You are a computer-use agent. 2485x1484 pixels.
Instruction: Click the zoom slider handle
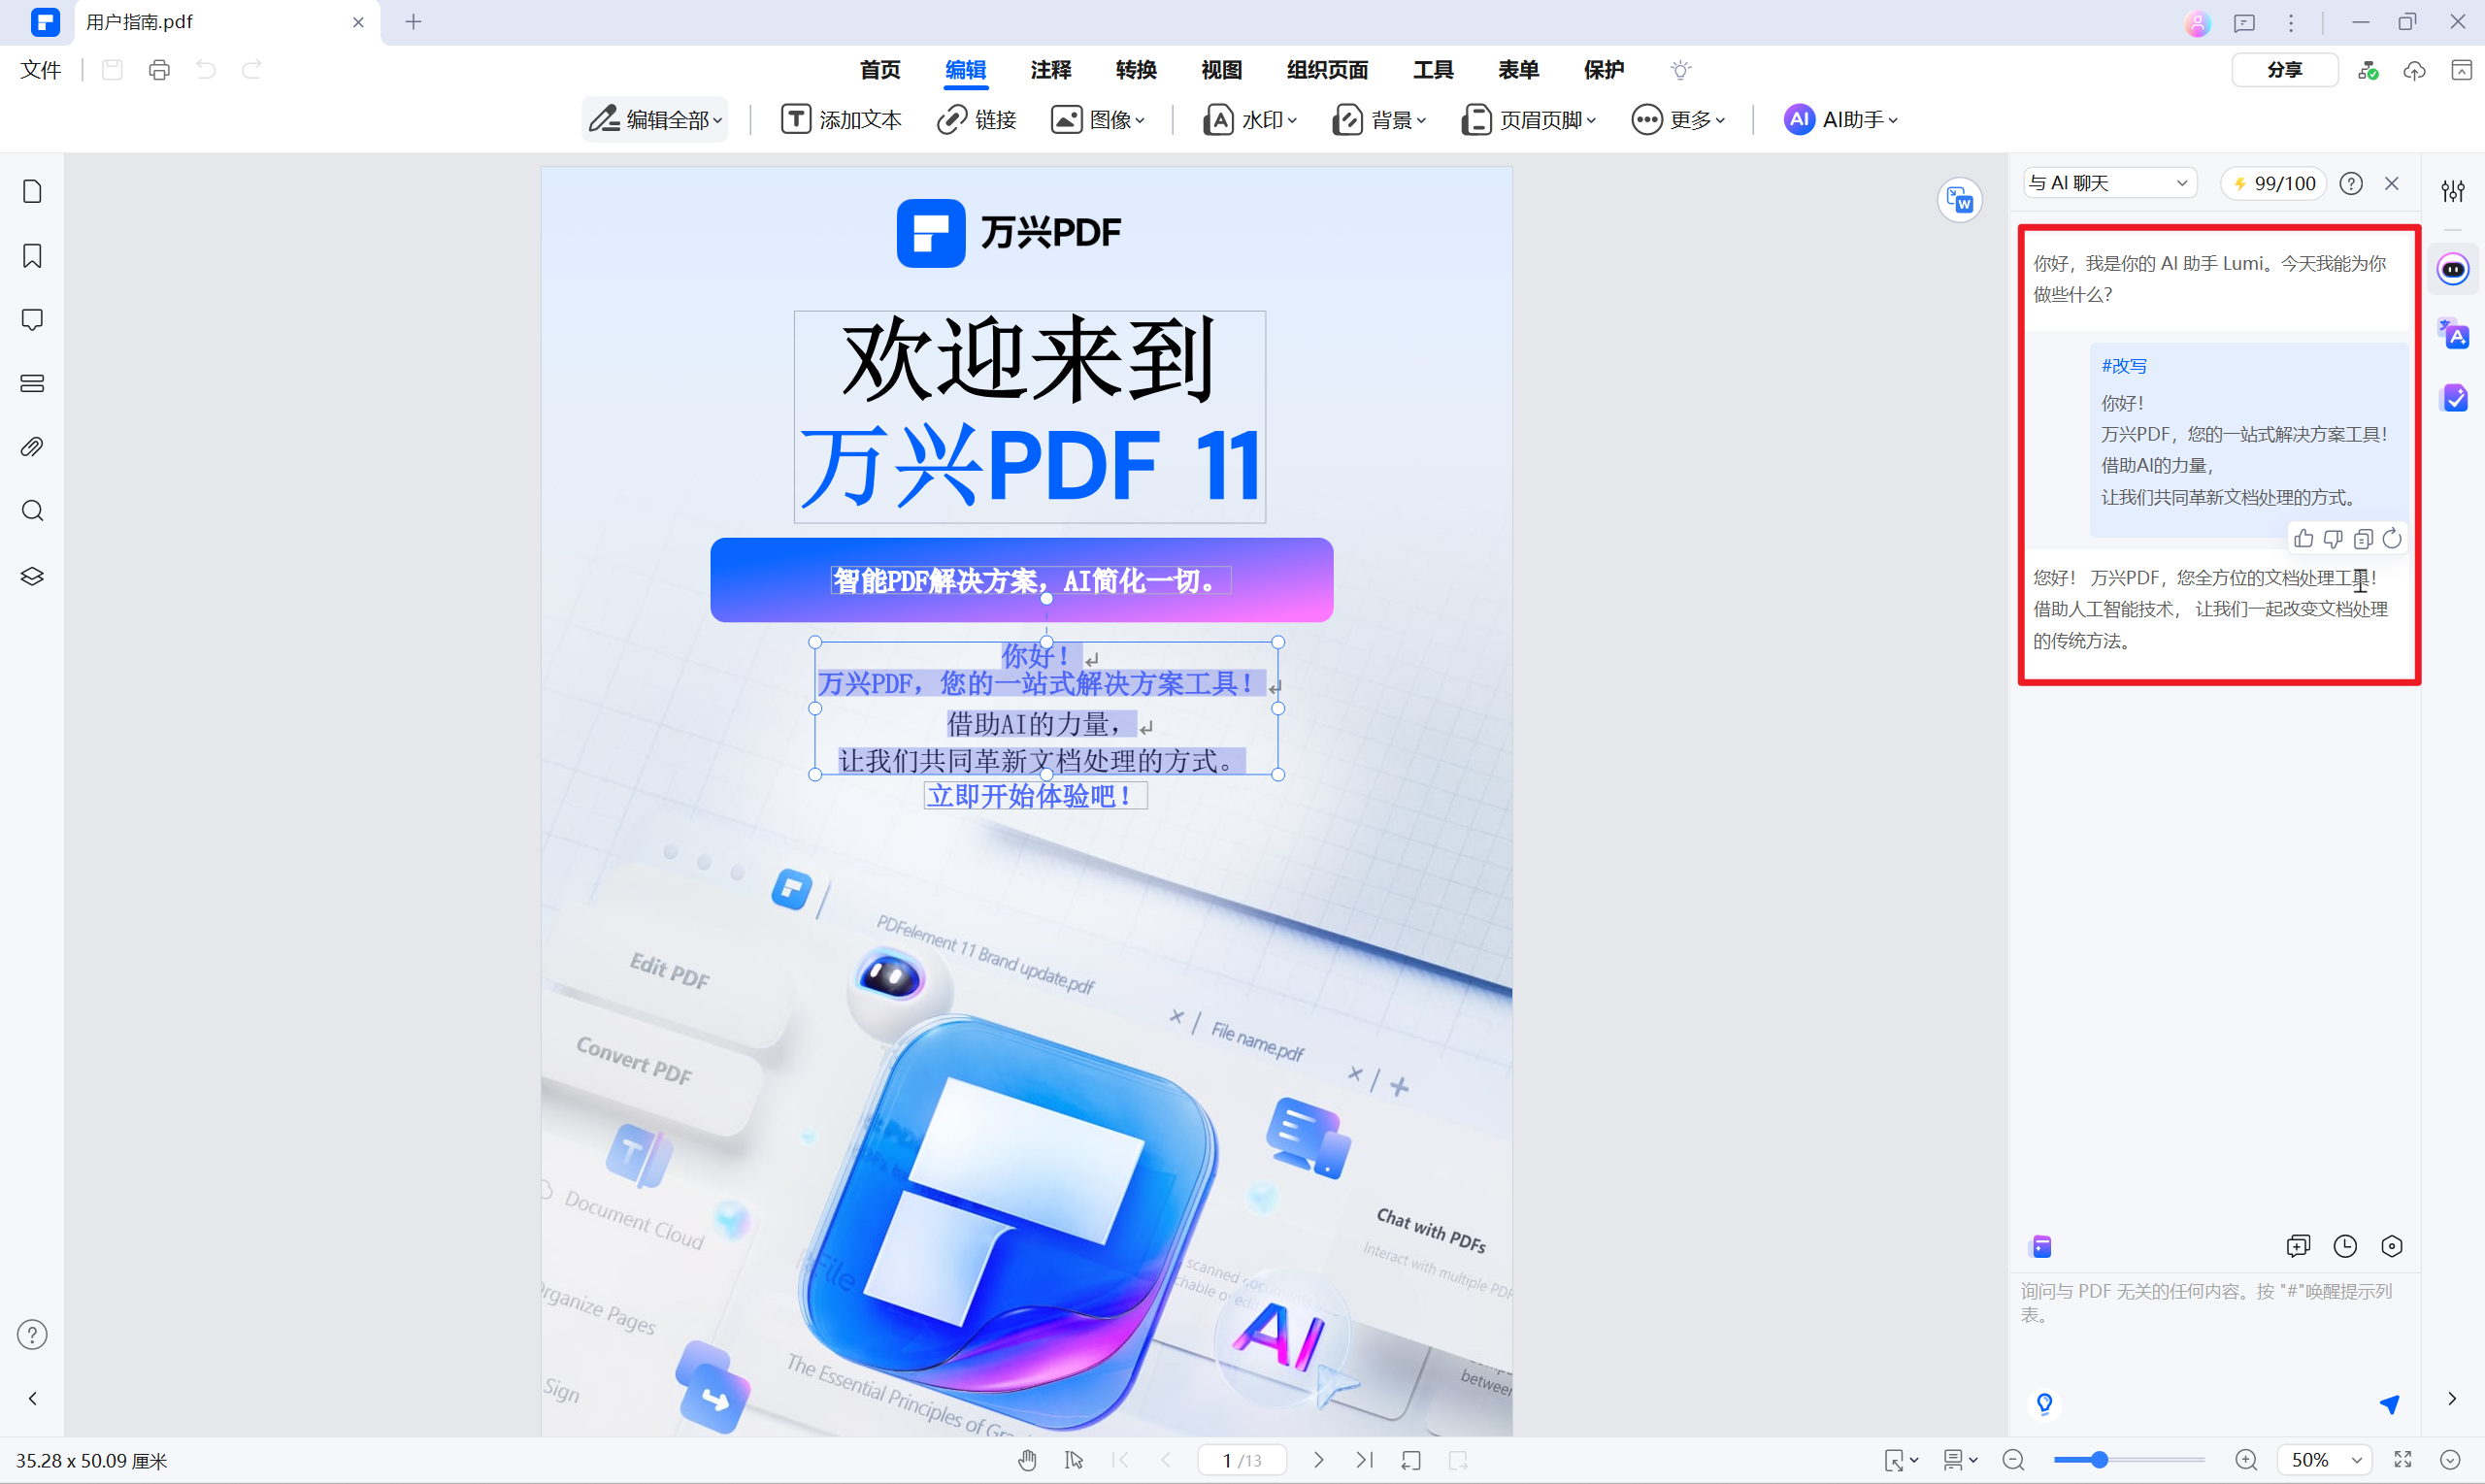click(x=2099, y=1460)
